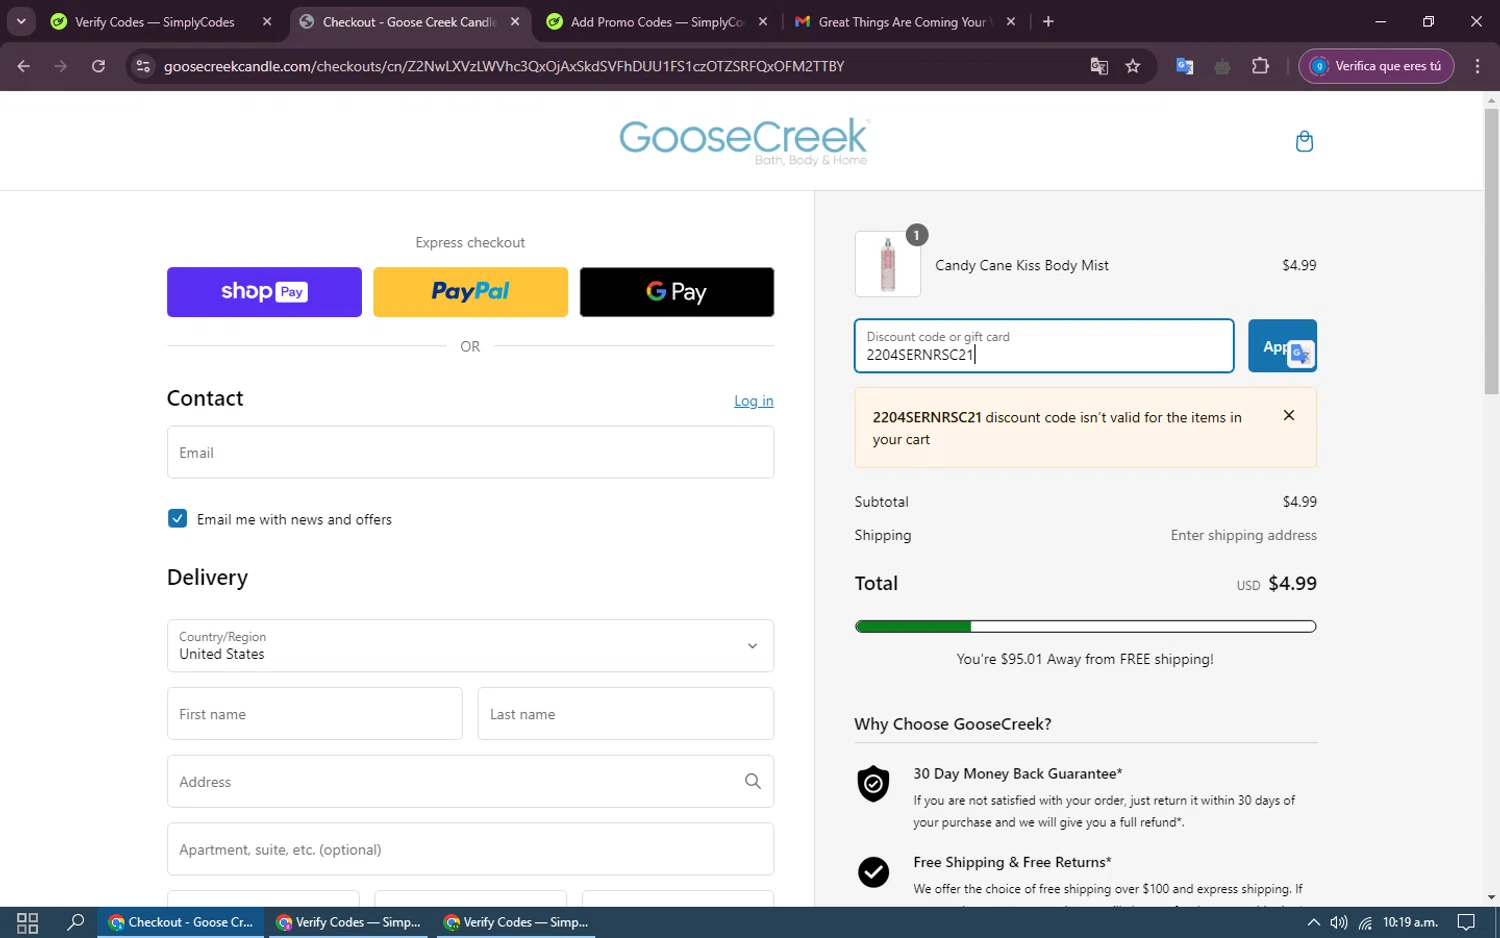Click the address search magnifier icon

tap(753, 781)
